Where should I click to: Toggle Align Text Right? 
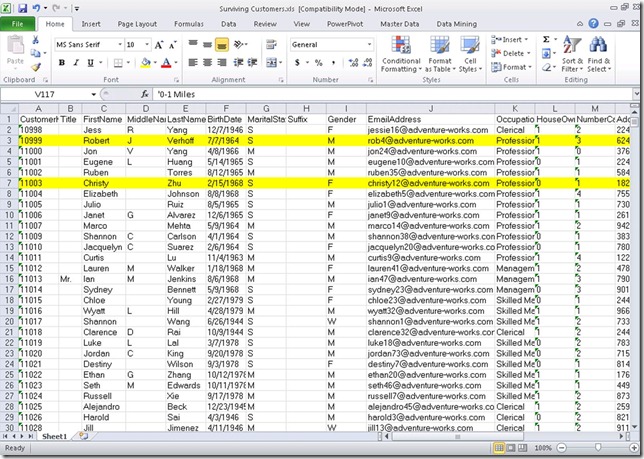pos(222,63)
